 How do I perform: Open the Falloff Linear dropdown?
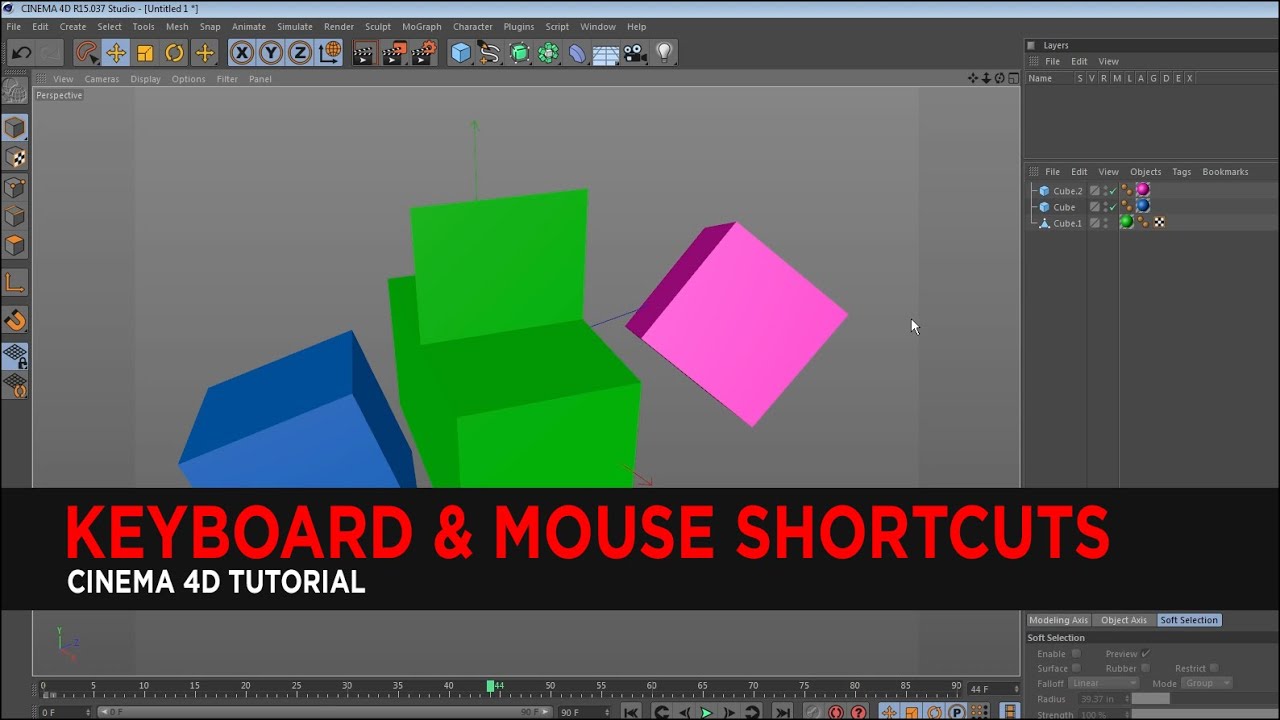pyautogui.click(x=1103, y=683)
